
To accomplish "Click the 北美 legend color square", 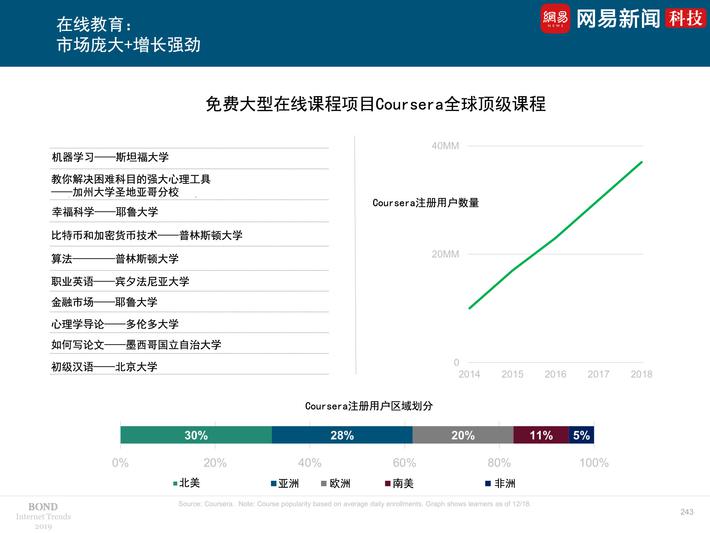I will [170, 483].
